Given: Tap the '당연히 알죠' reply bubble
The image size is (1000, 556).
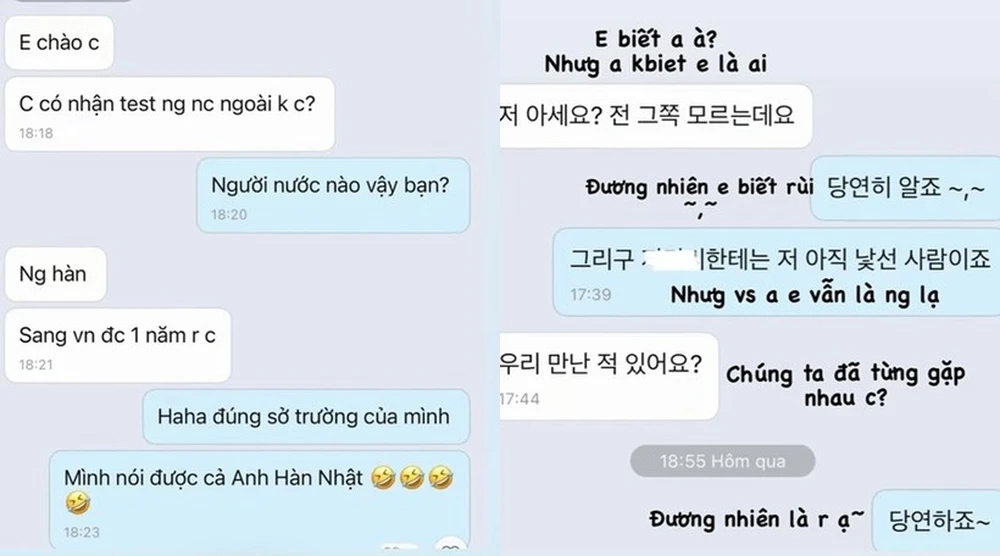Looking at the screenshot, I should coord(905,188).
